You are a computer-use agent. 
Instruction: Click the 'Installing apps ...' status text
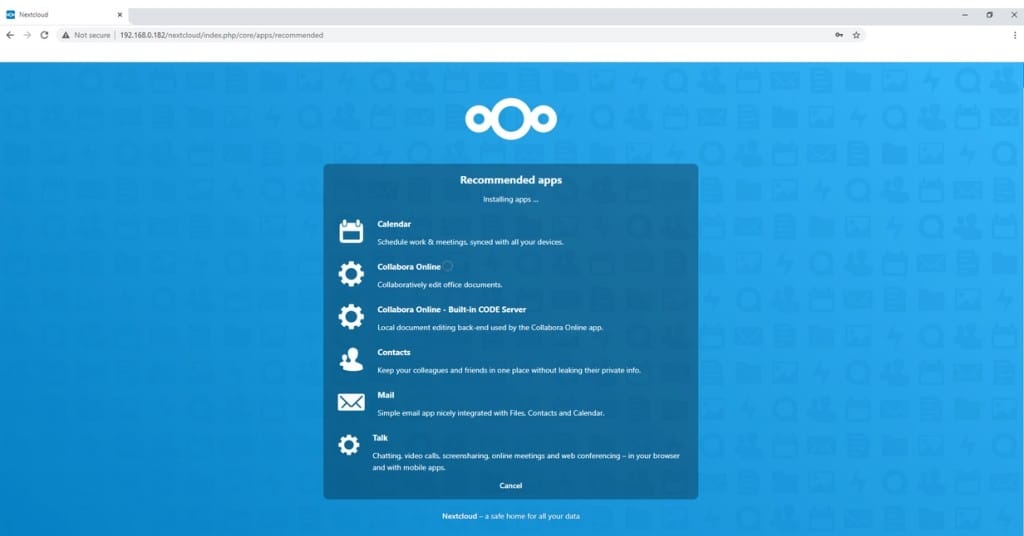coord(511,199)
